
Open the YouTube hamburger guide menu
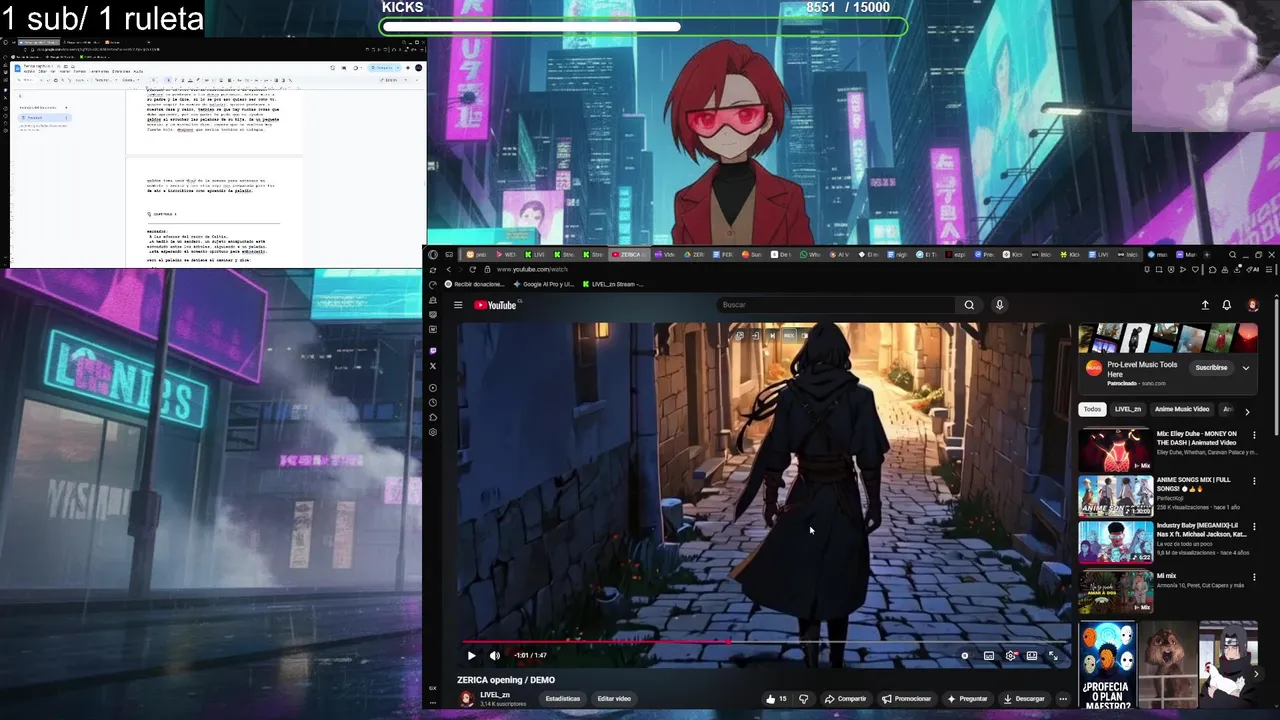point(458,305)
